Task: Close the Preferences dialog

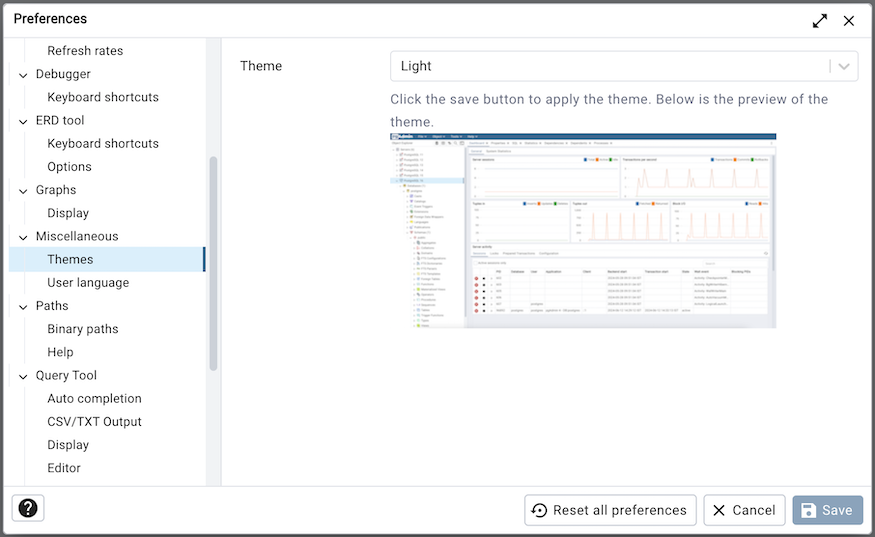Action: coord(849,20)
